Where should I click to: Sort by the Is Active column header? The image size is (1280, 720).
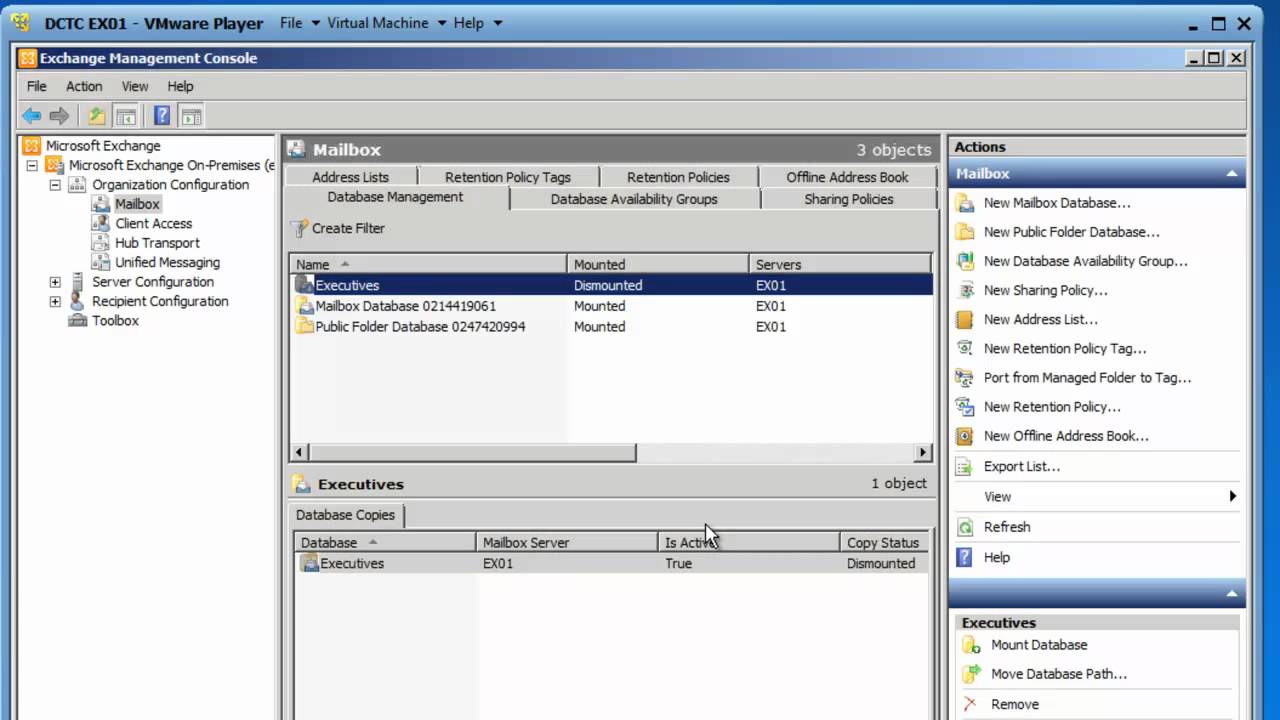748,543
